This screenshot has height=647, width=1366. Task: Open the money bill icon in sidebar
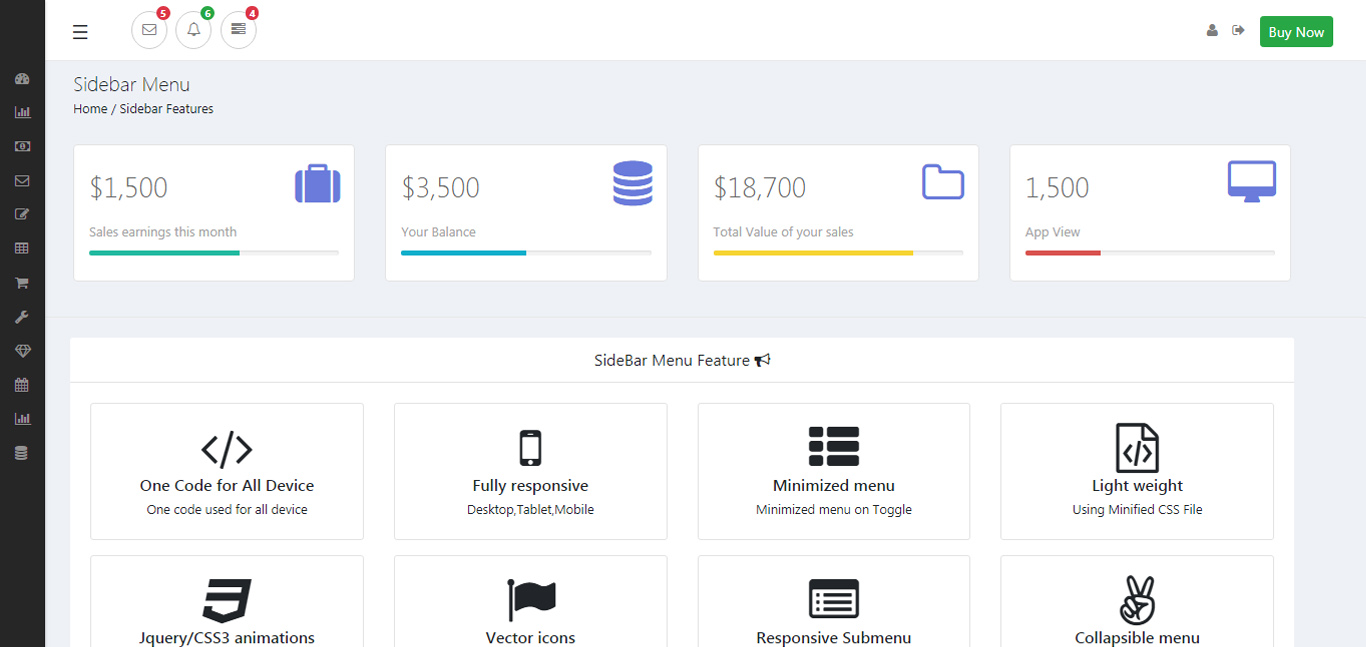pyautogui.click(x=22, y=146)
